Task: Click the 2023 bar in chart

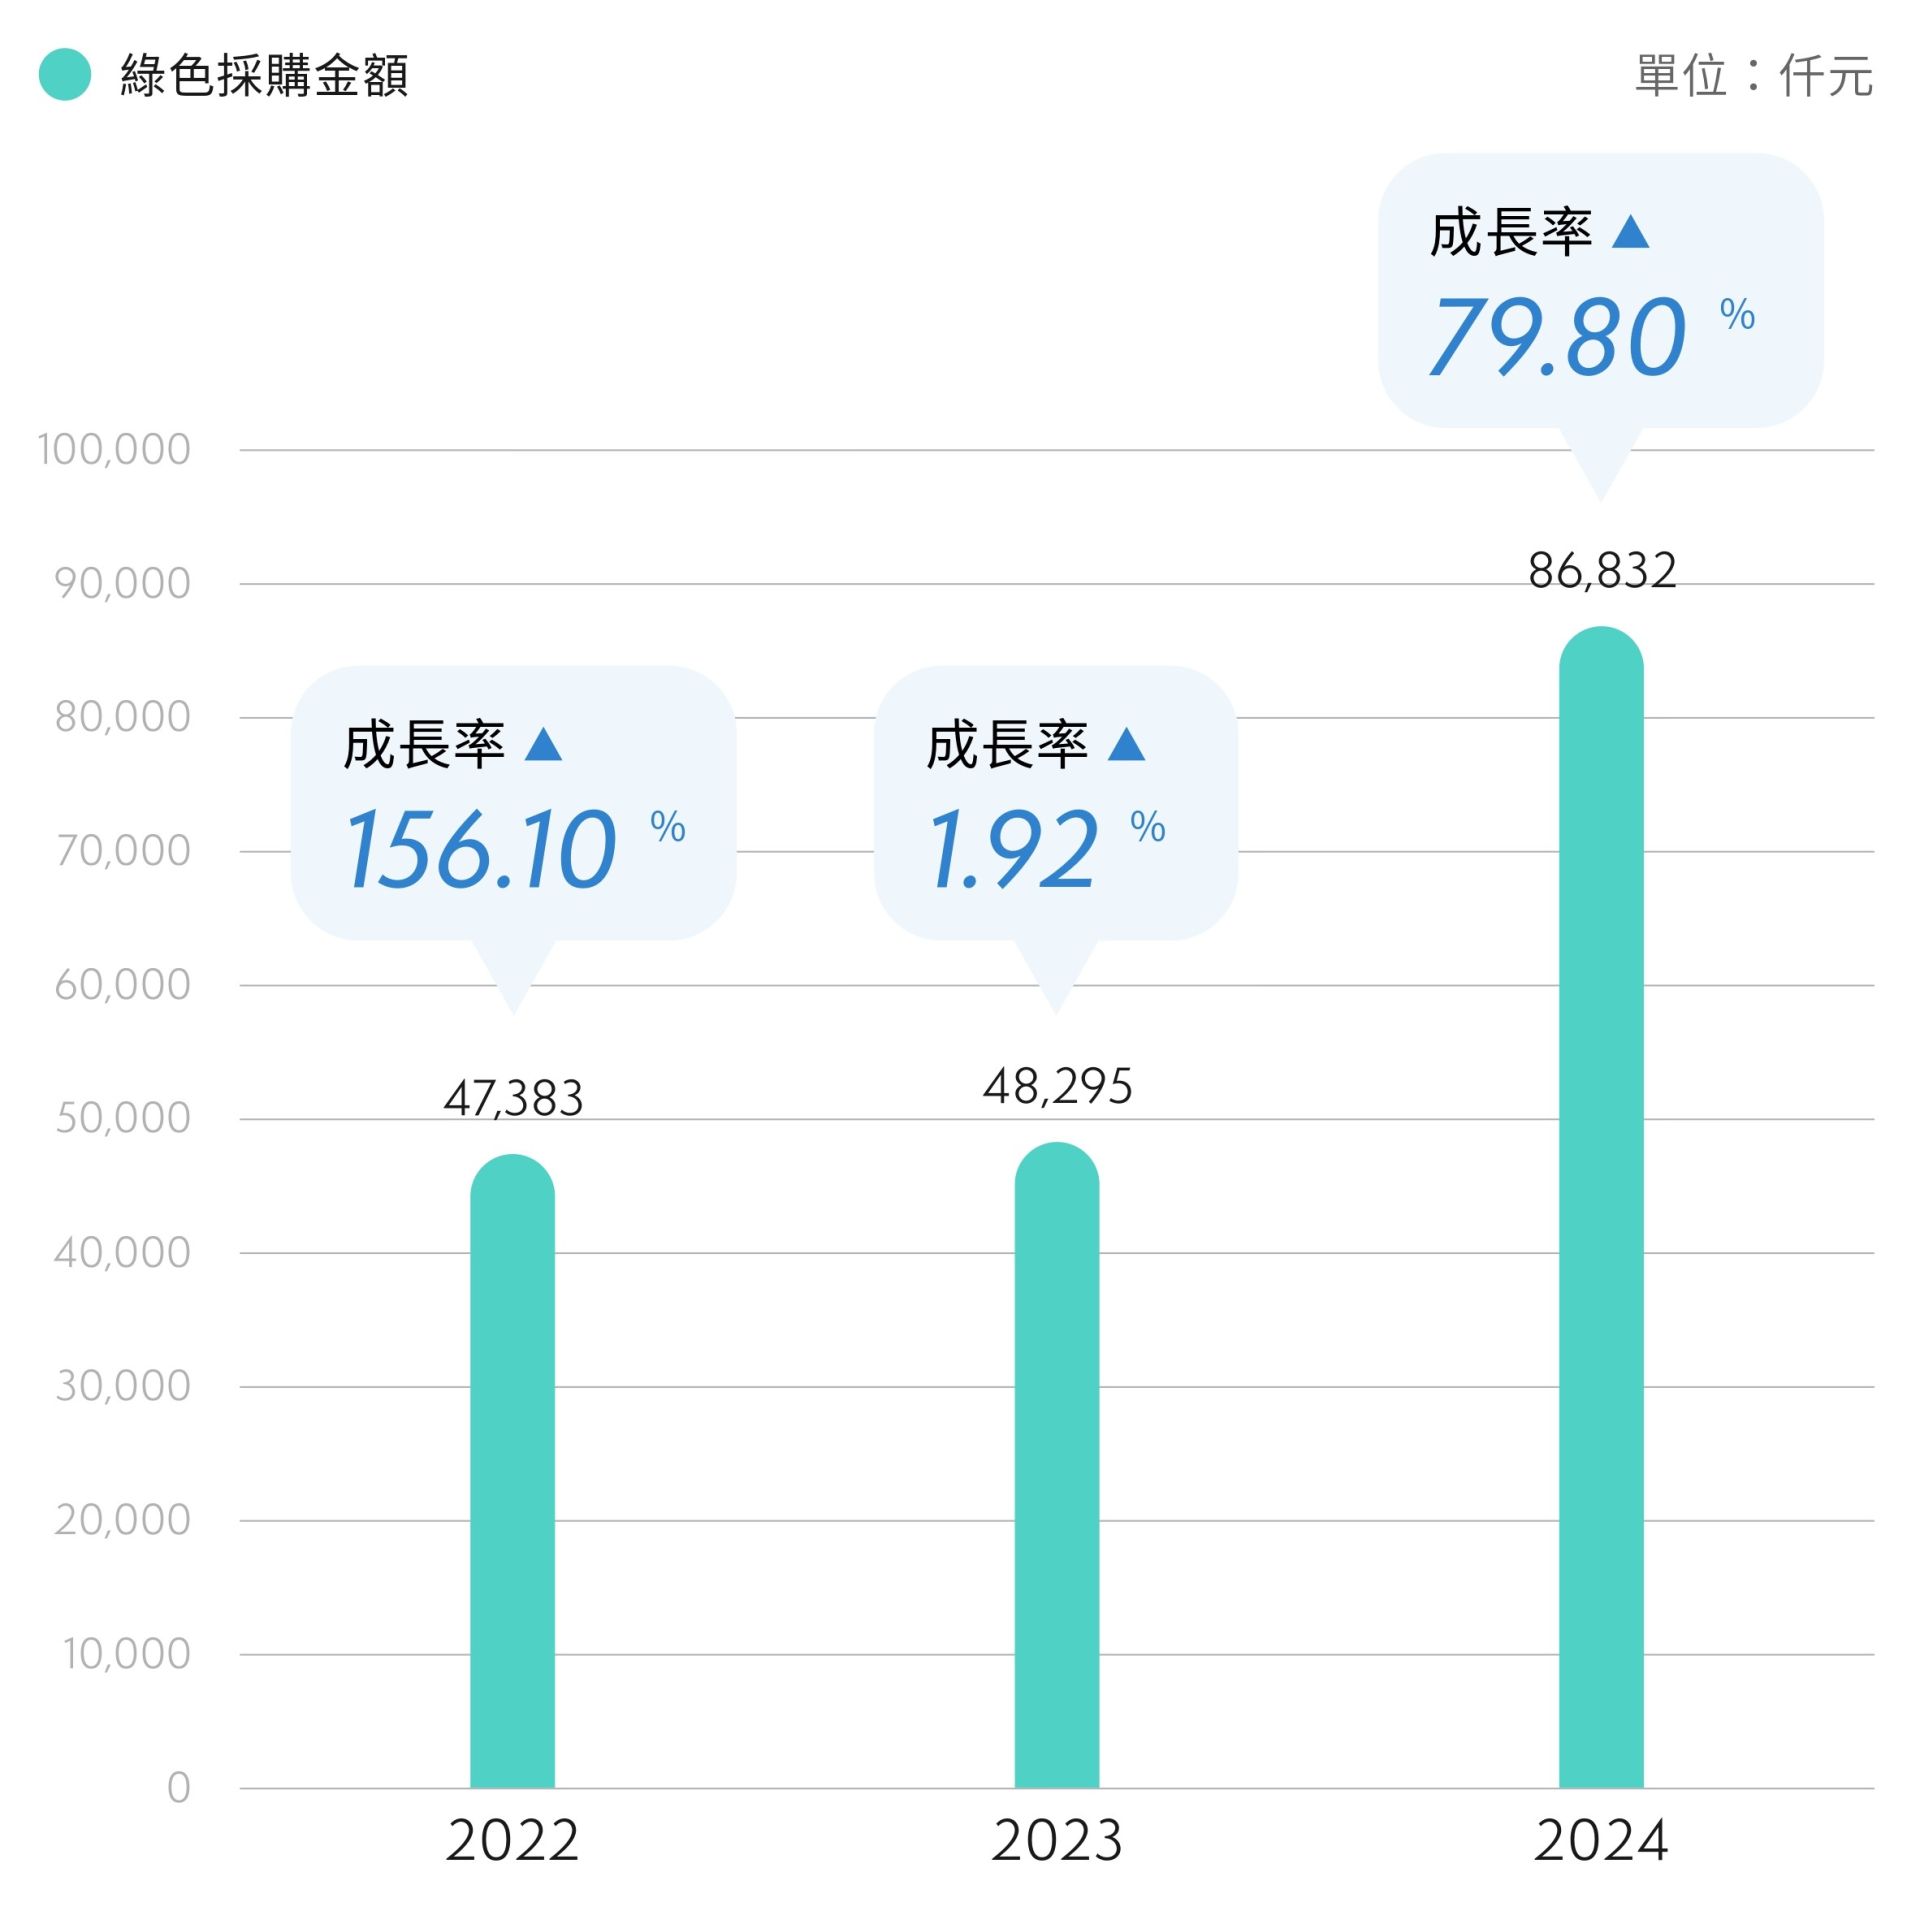Action: (x=1056, y=1465)
